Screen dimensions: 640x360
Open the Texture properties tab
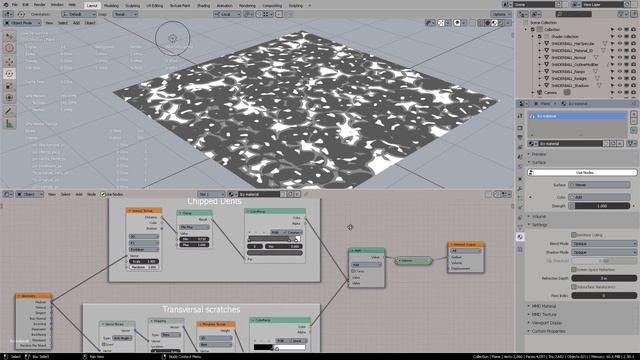coord(520,249)
